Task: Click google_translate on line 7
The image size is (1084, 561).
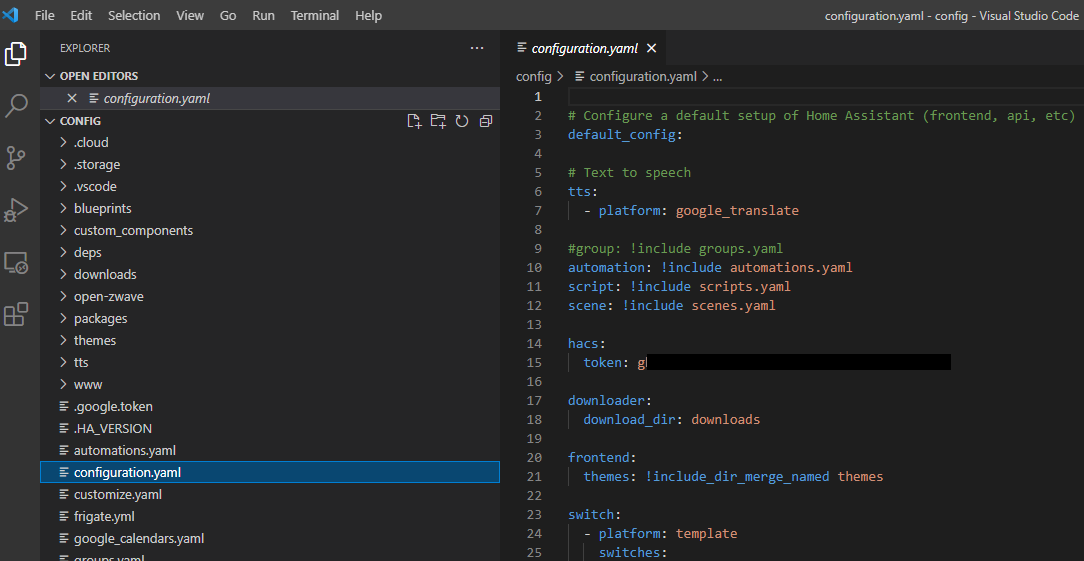Action: 737,210
